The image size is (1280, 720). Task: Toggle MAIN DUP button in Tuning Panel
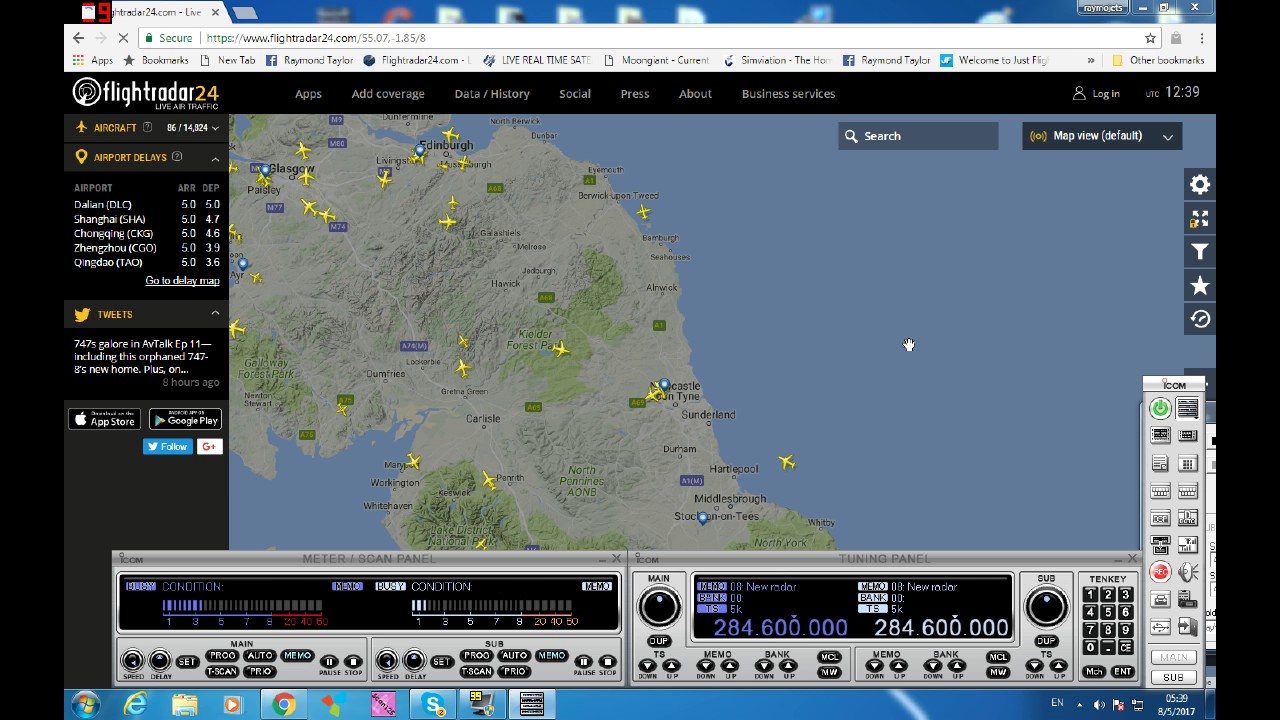click(x=659, y=641)
